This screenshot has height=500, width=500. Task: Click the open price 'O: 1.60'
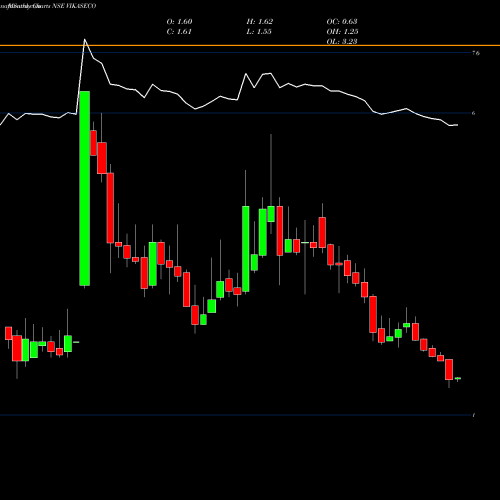point(179,22)
